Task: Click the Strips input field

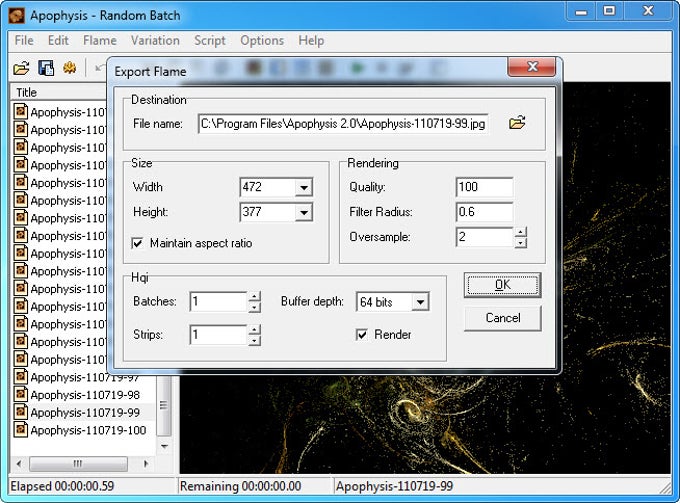Action: click(x=219, y=335)
